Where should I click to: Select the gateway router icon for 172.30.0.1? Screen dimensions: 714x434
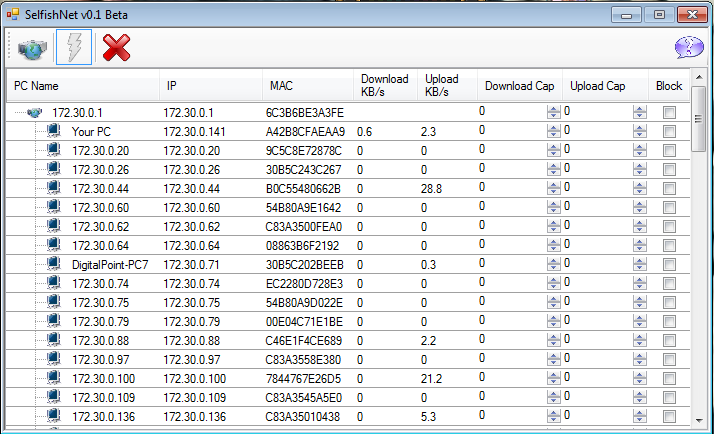(35, 112)
